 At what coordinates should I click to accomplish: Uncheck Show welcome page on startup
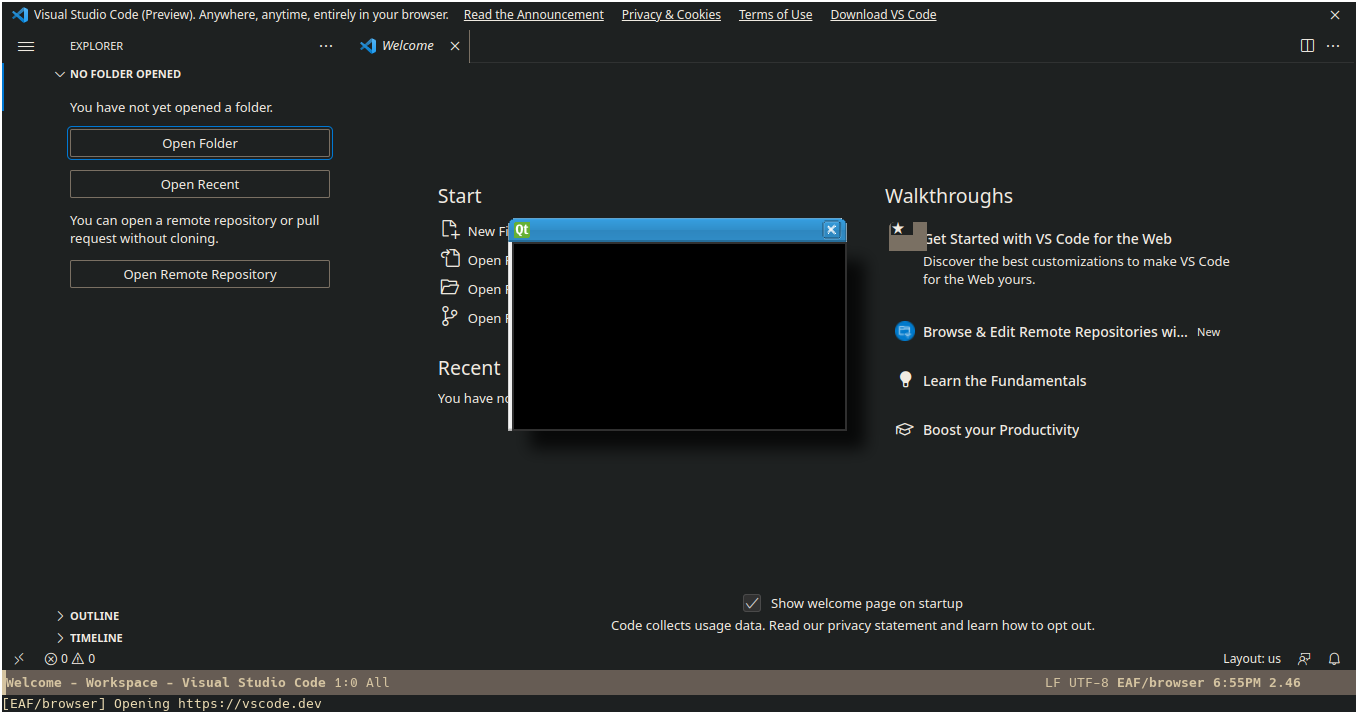point(752,603)
